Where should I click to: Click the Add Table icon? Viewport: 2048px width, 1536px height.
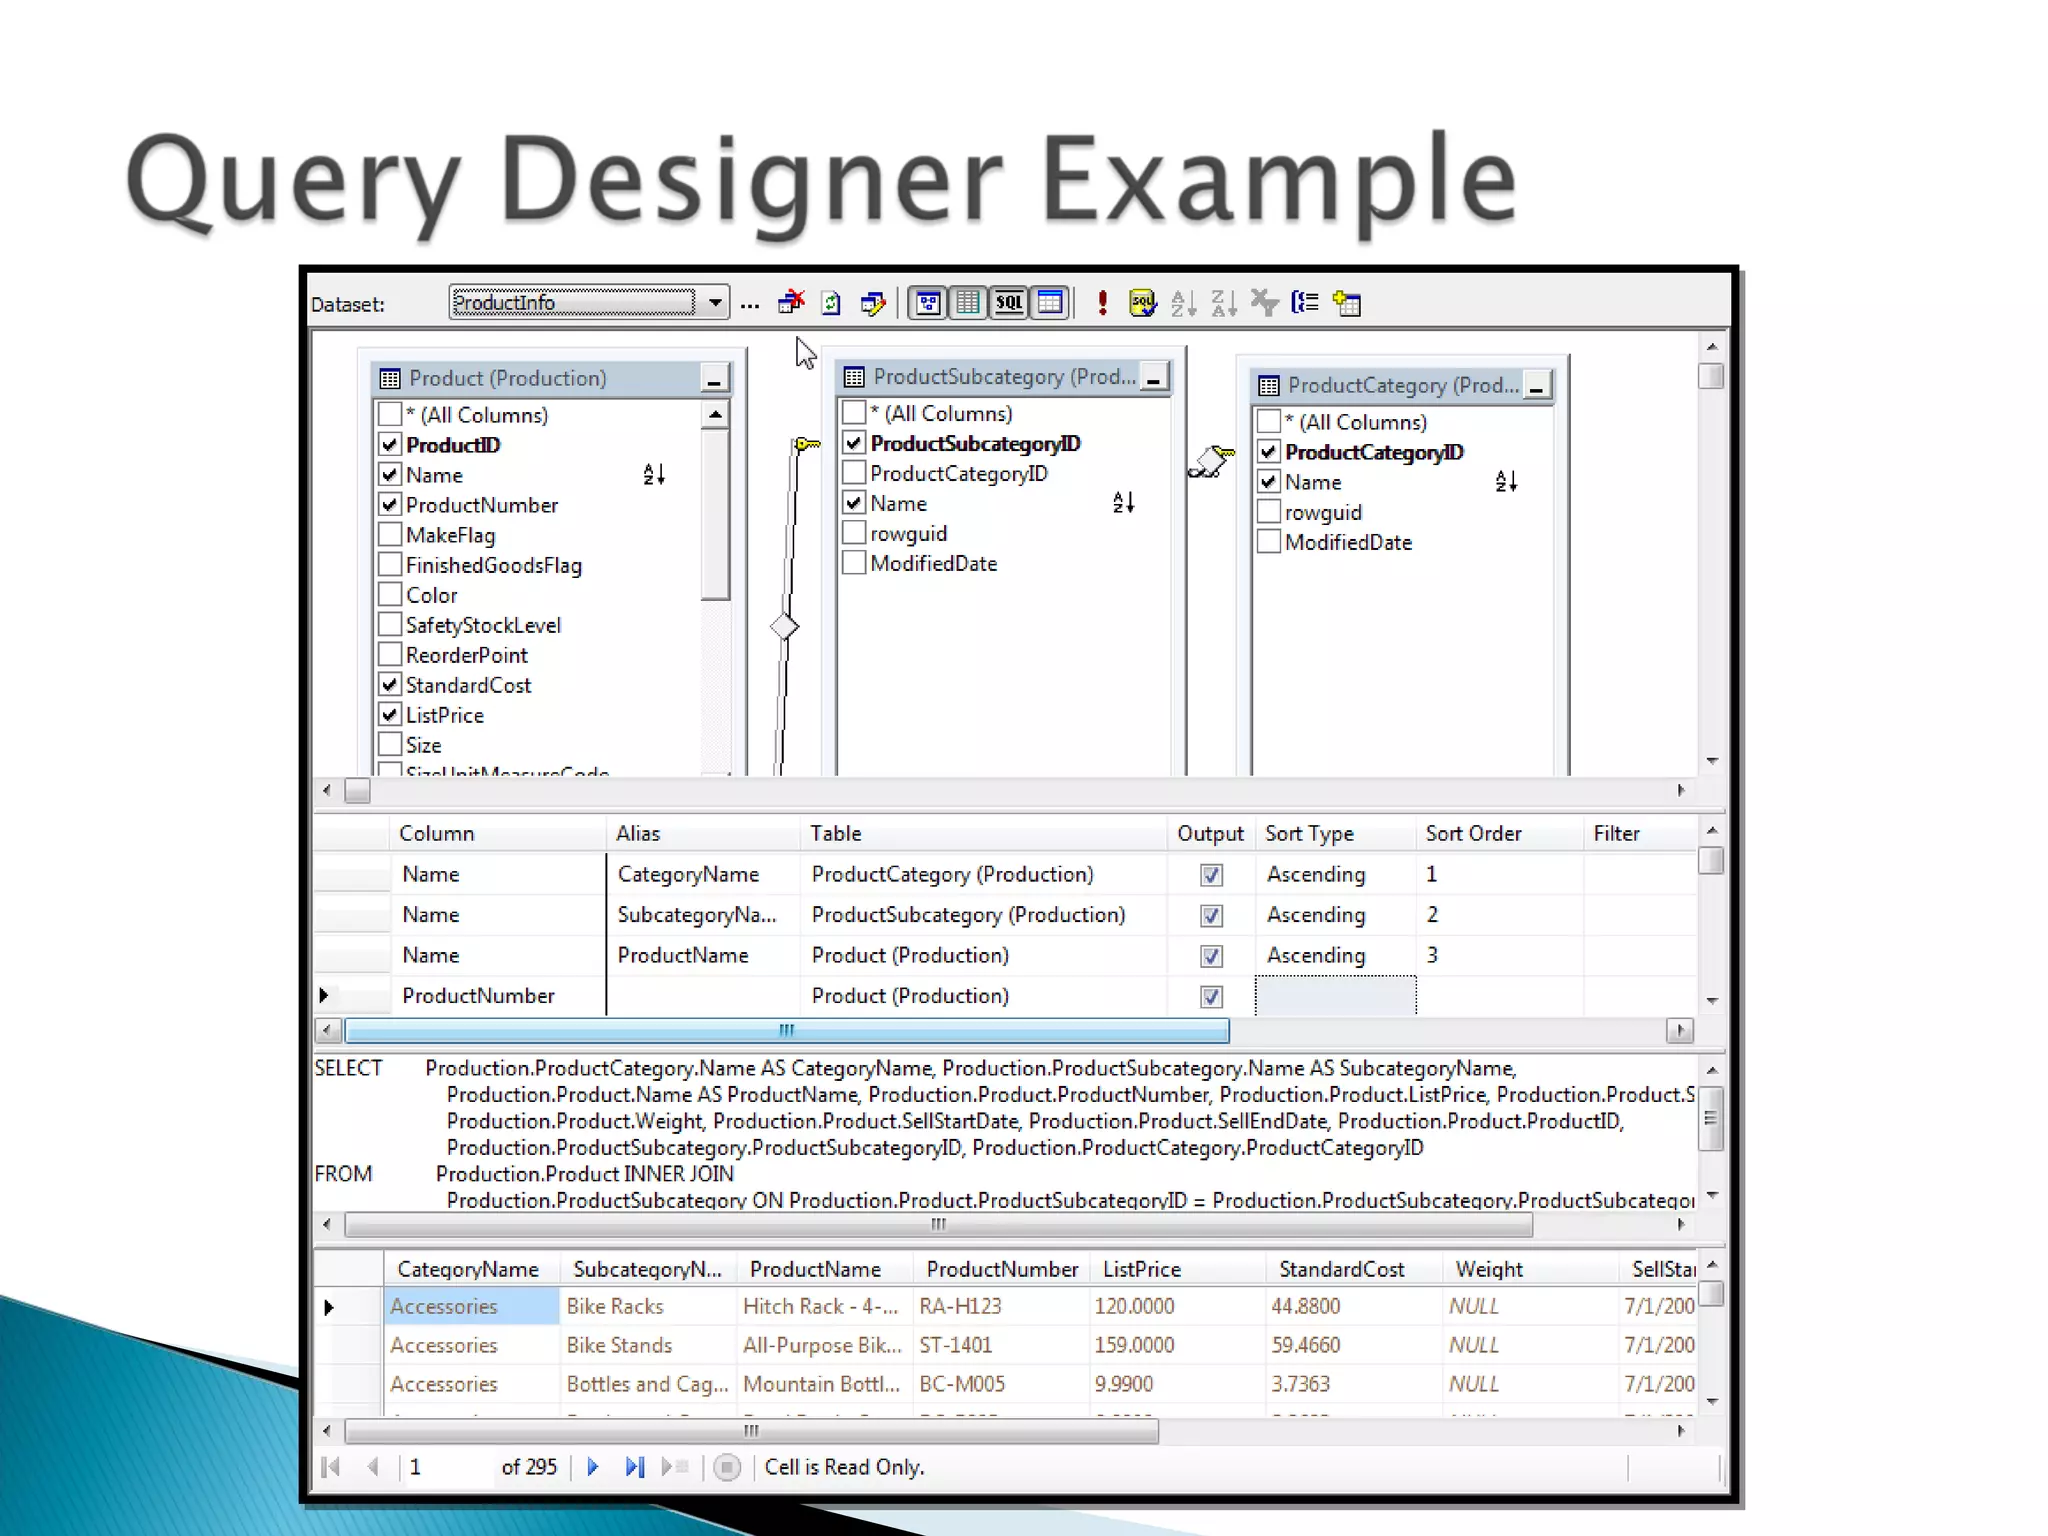(x=1347, y=303)
